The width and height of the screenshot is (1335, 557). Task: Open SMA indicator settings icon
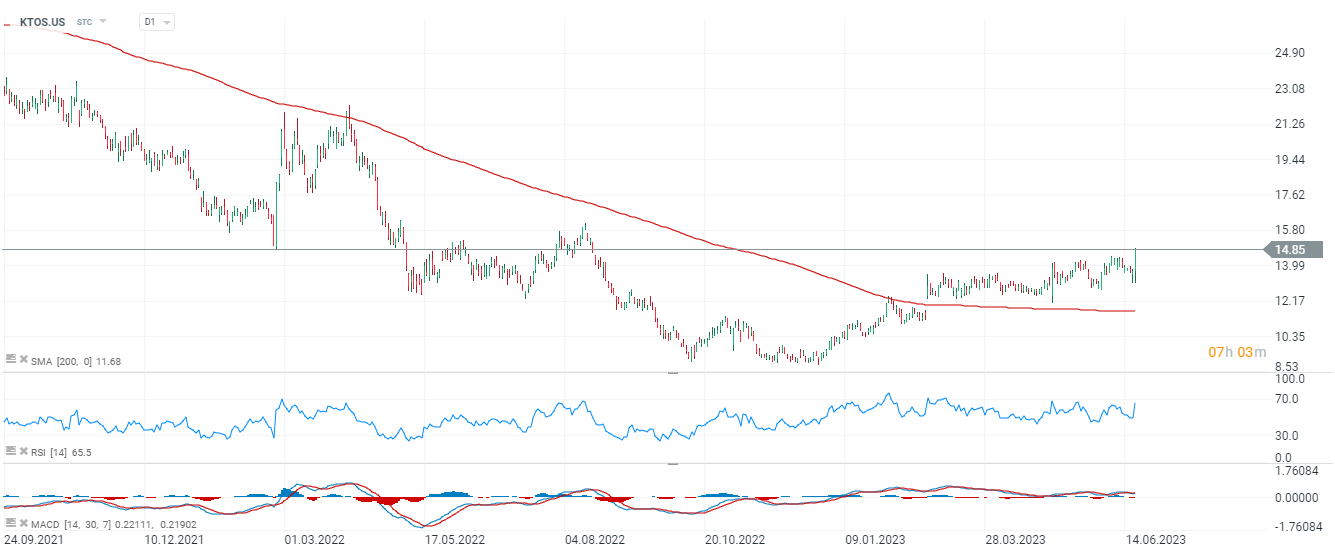point(11,360)
